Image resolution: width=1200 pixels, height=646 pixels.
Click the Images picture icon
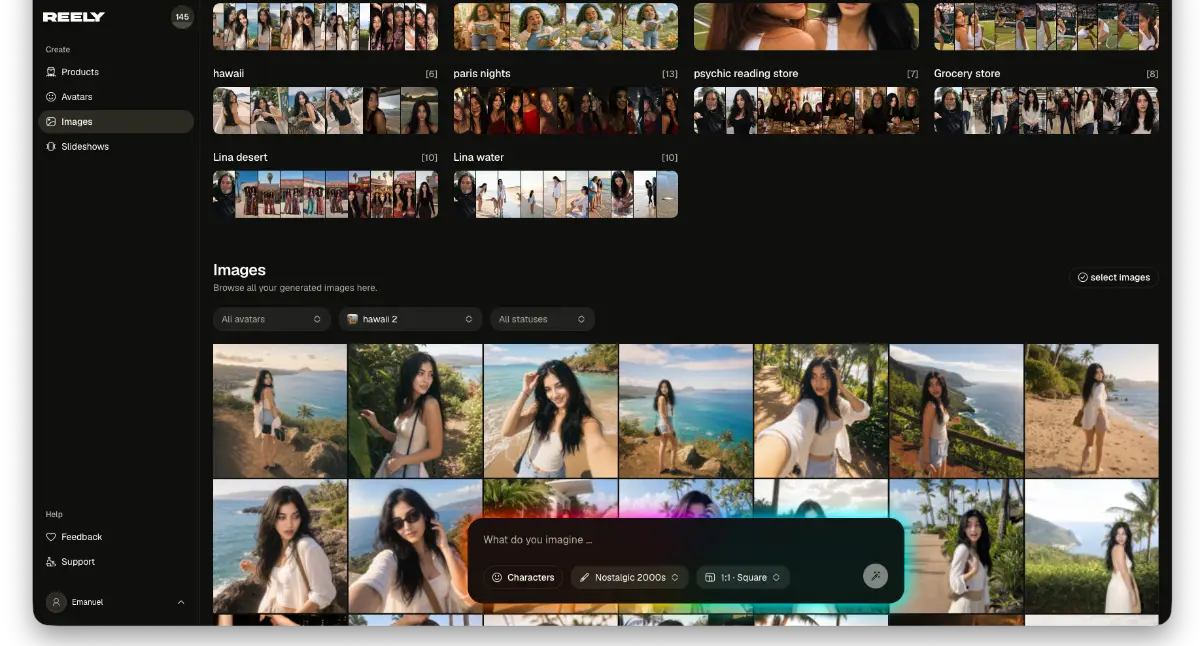pyautogui.click(x=51, y=122)
